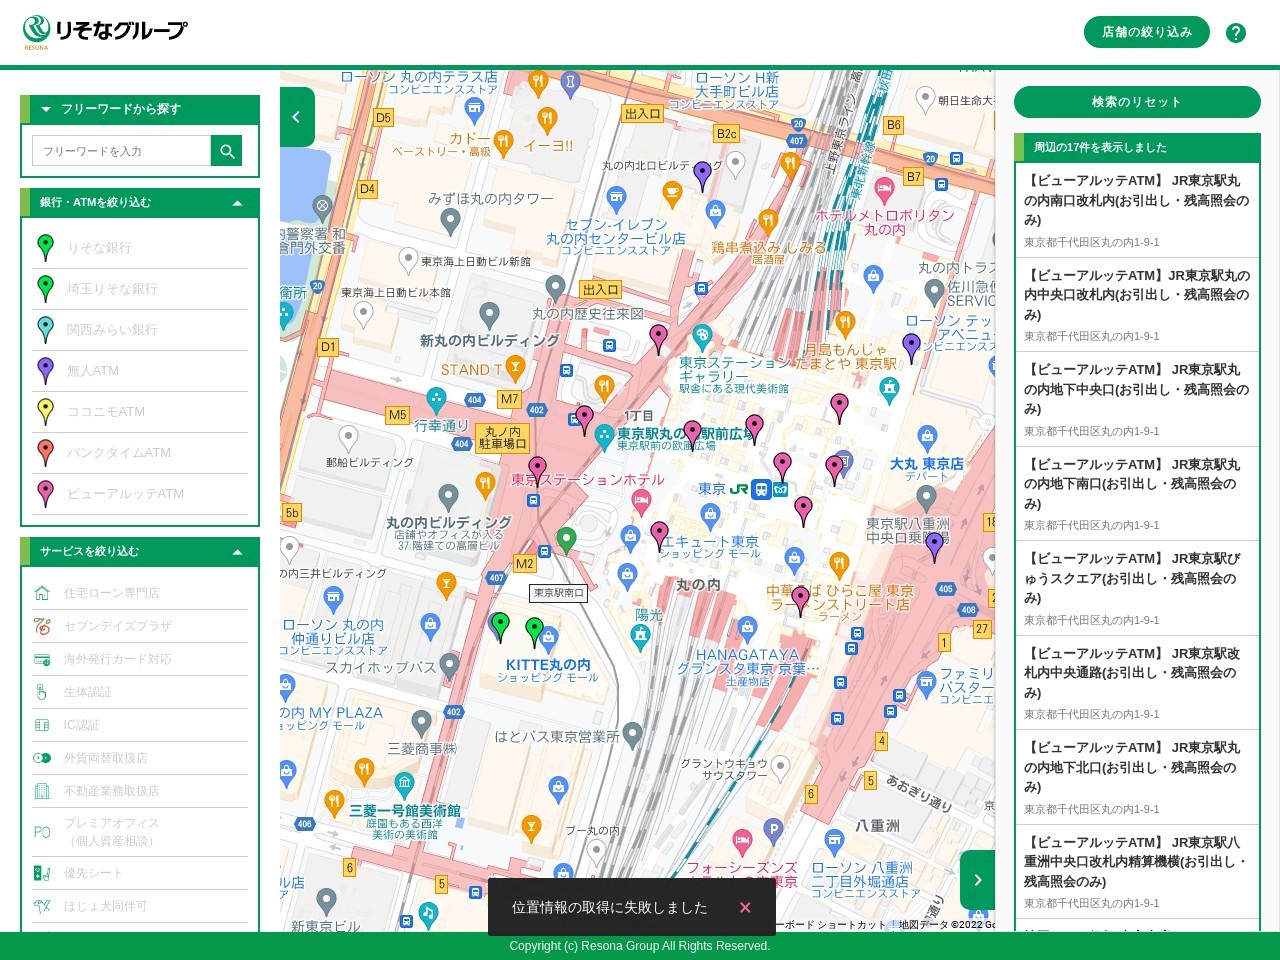Click the 店舗の絞り込み button
The height and width of the screenshot is (960, 1280).
tap(1147, 32)
